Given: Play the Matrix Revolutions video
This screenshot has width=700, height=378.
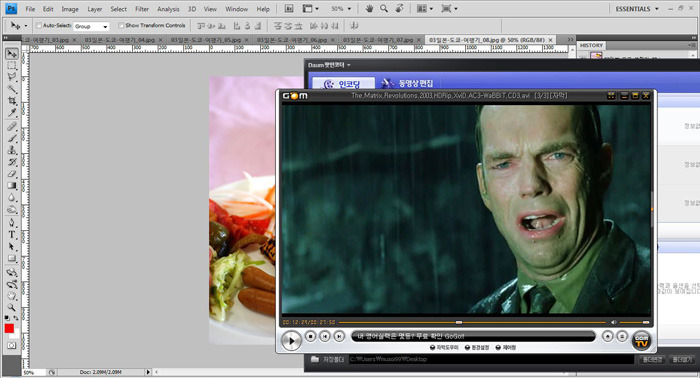Looking at the screenshot, I should pyautogui.click(x=291, y=341).
